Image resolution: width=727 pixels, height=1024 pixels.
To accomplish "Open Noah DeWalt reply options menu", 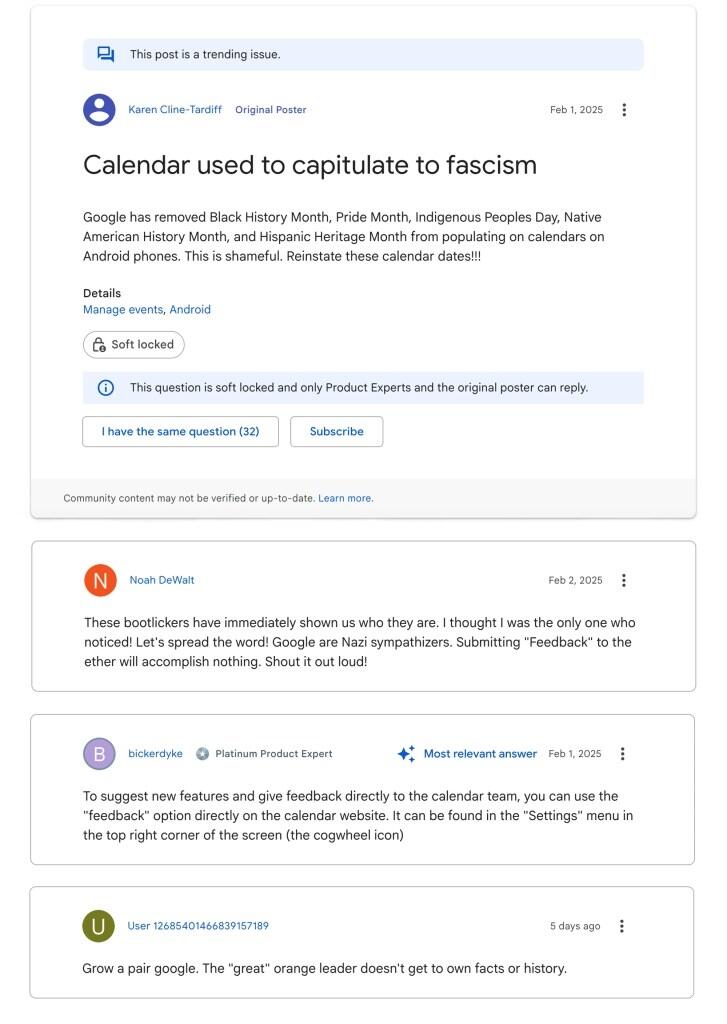I will tap(624, 580).
